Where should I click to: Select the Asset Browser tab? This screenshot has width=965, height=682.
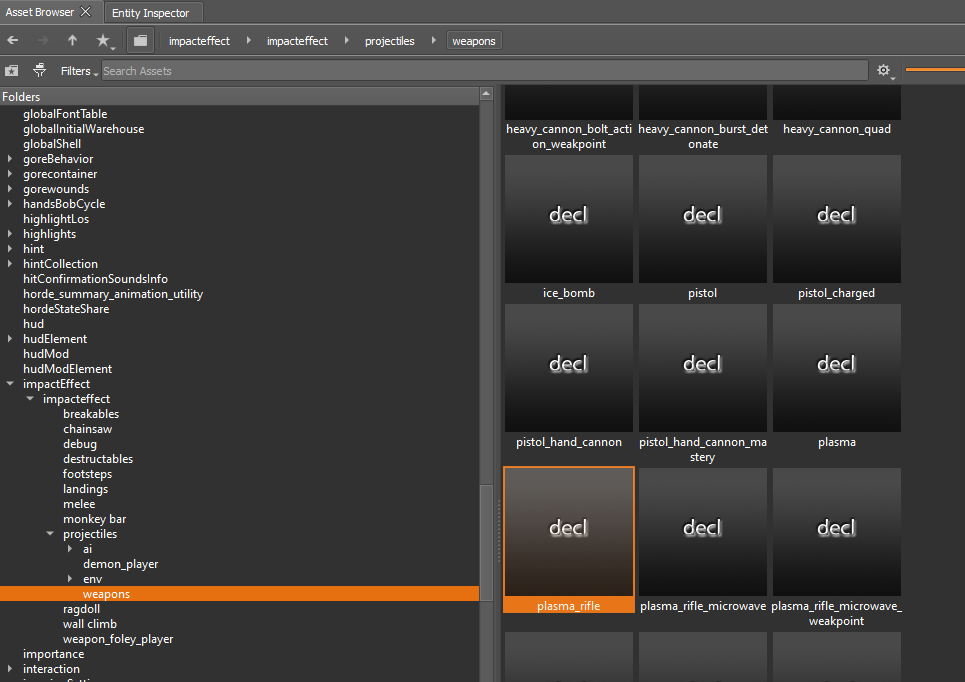39,12
